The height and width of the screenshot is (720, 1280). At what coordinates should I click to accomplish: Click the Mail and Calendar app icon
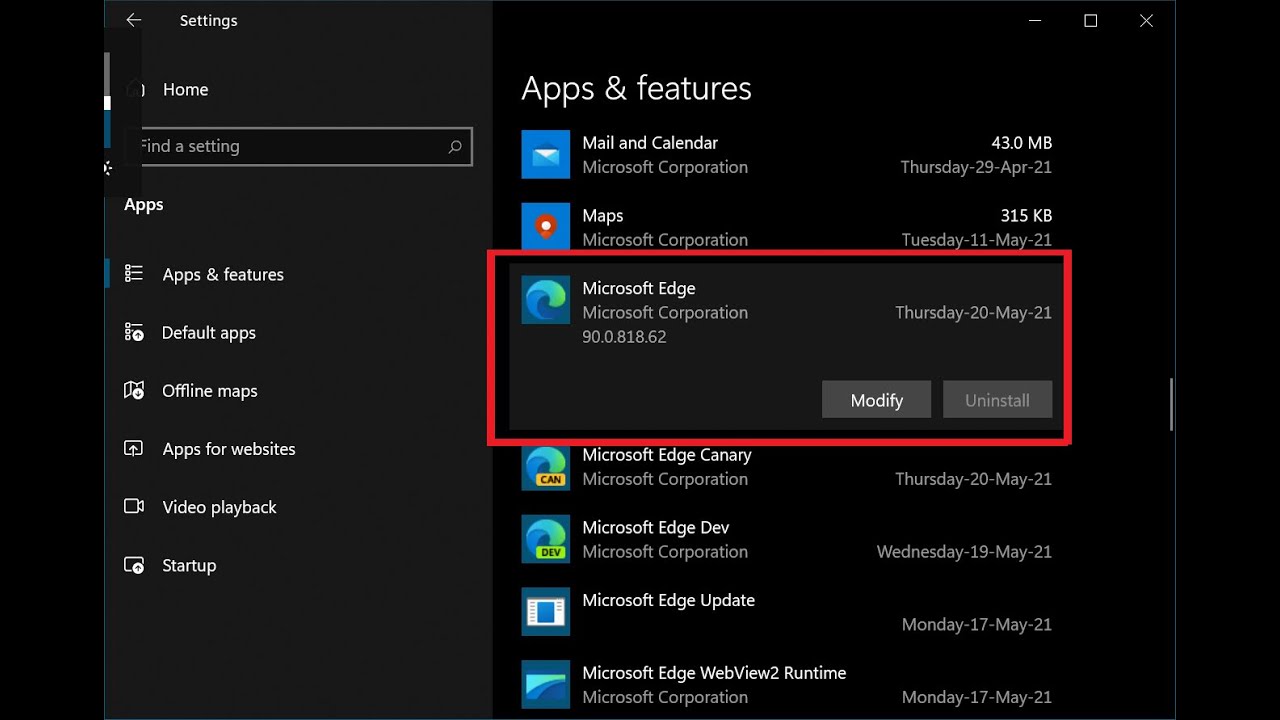coord(546,155)
